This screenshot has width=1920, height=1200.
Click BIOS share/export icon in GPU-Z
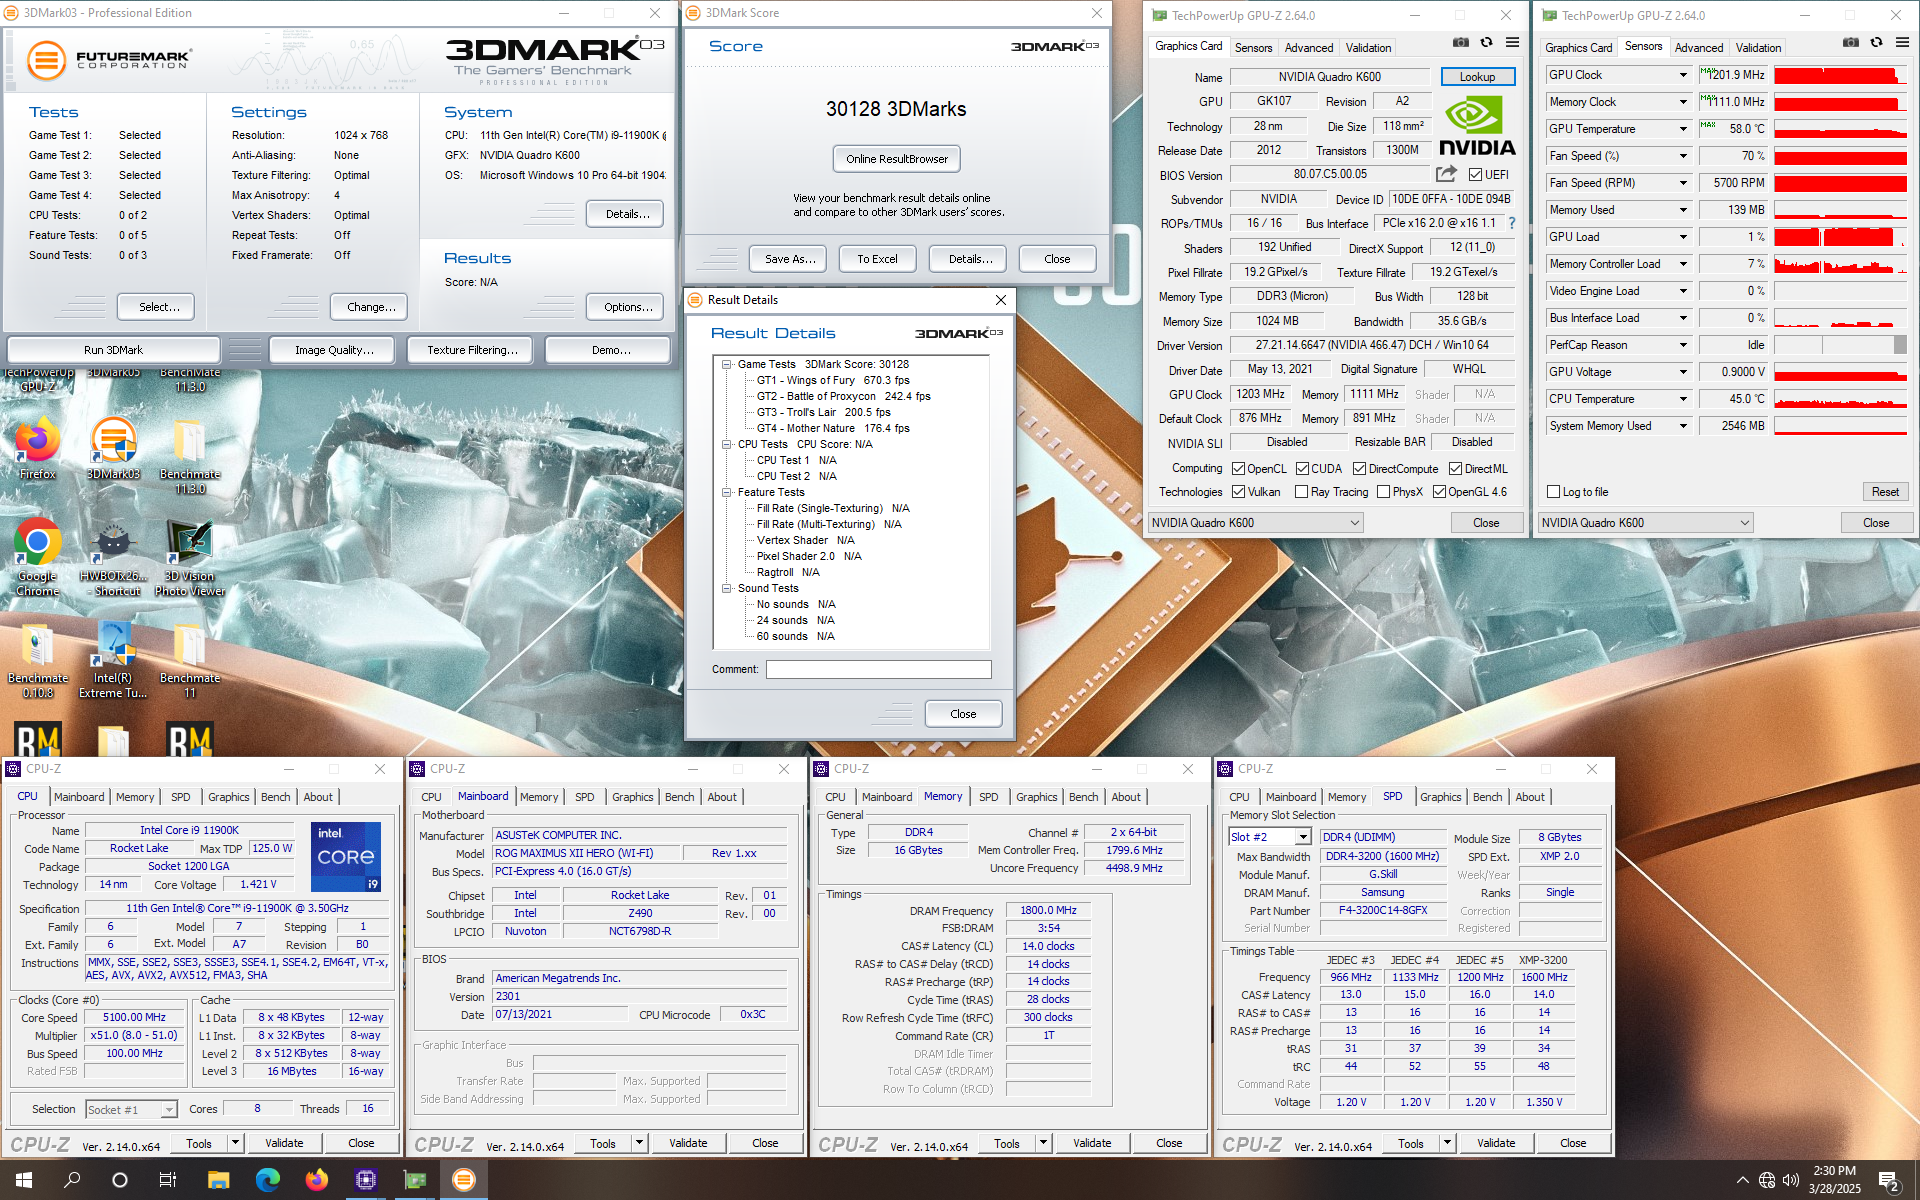pos(1446,174)
